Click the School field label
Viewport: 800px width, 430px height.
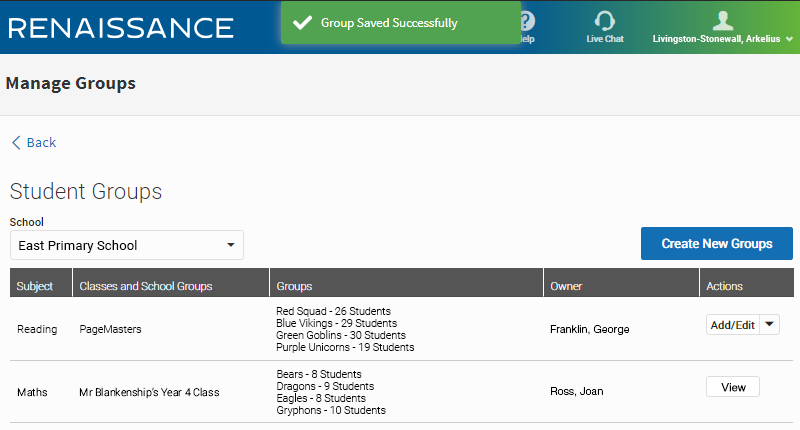point(27,222)
